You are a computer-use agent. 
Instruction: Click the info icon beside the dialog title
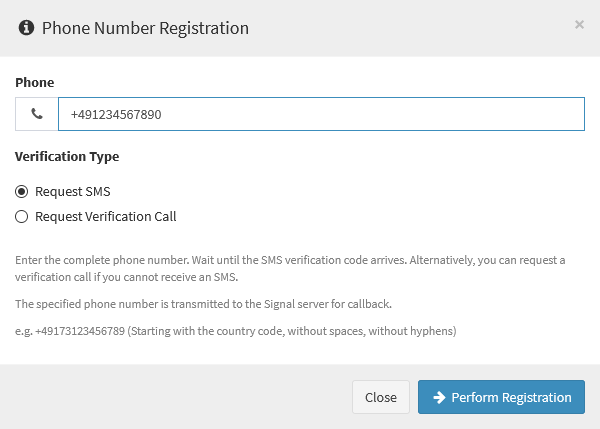pos(26,28)
